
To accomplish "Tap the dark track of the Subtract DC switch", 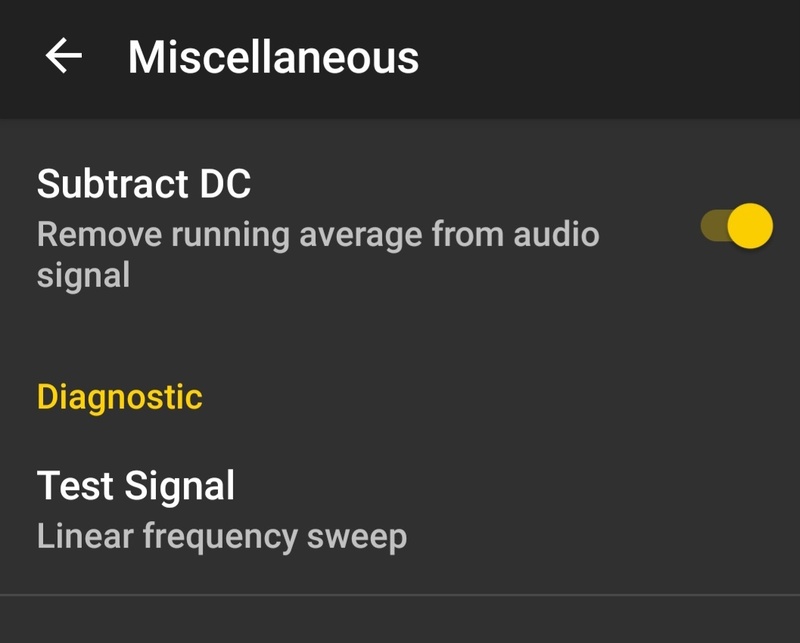I will click(x=712, y=227).
